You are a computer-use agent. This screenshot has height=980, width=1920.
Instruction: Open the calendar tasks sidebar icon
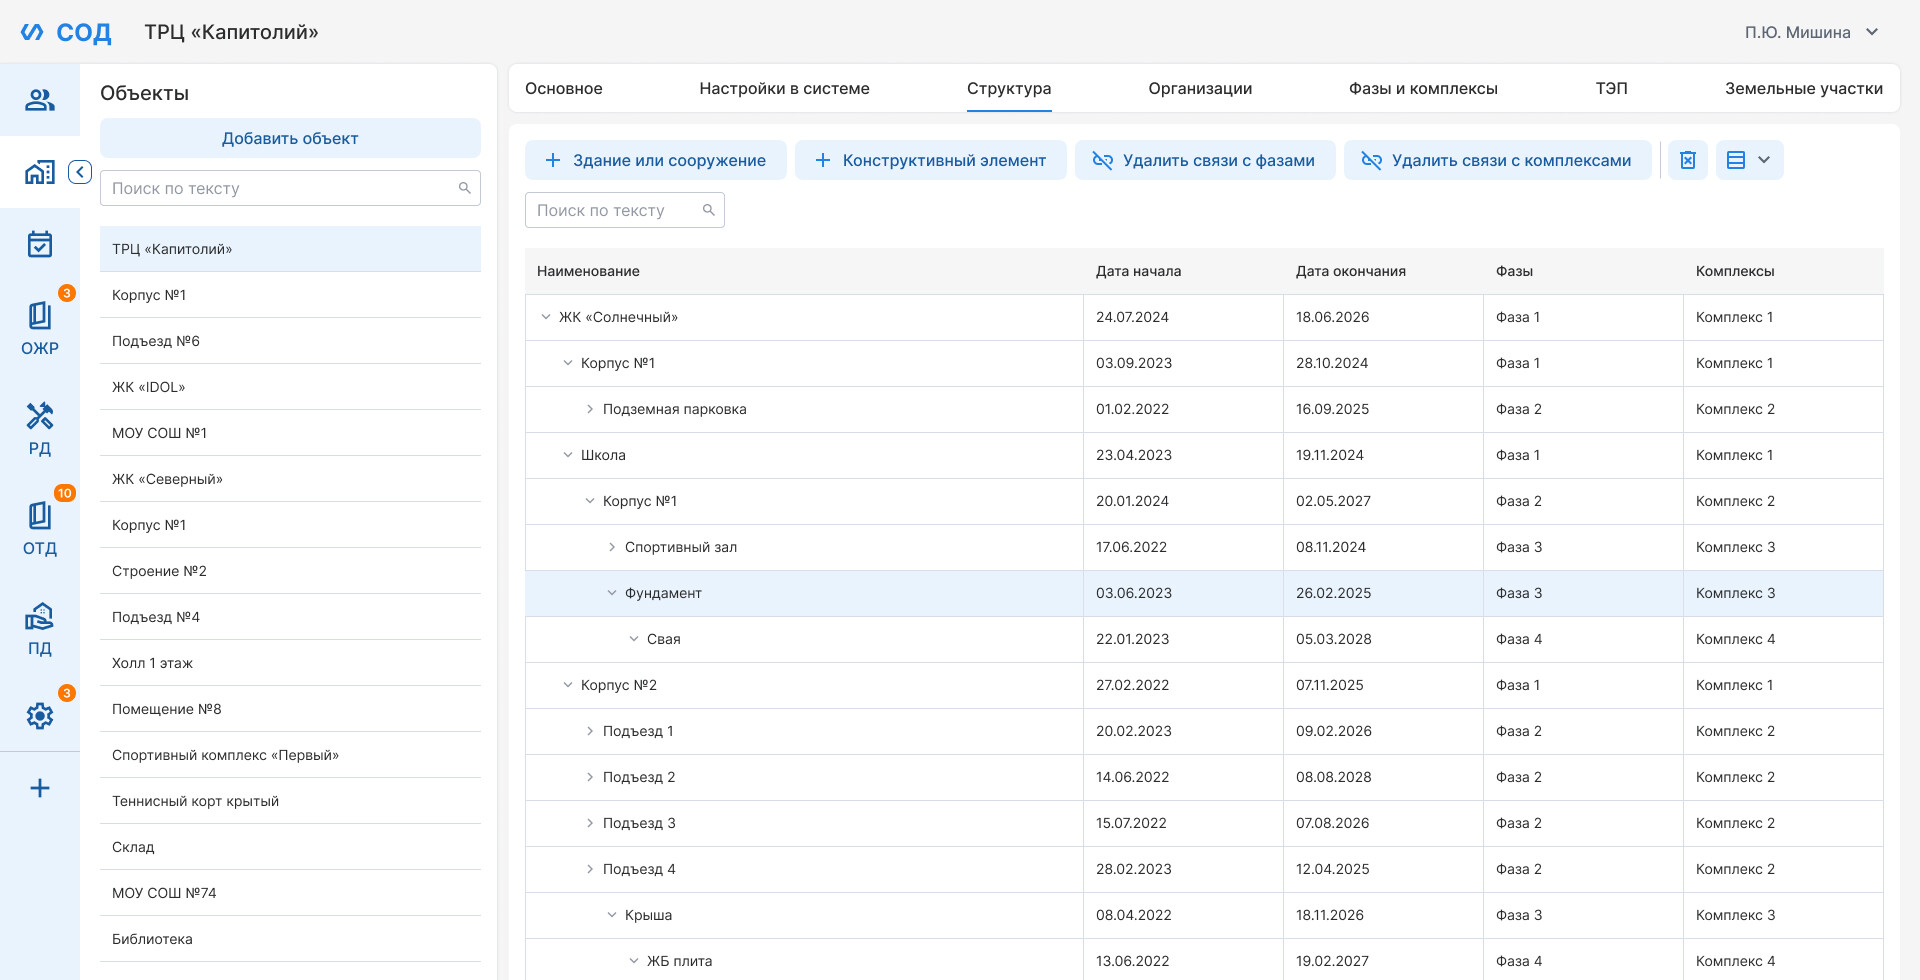pyautogui.click(x=40, y=244)
